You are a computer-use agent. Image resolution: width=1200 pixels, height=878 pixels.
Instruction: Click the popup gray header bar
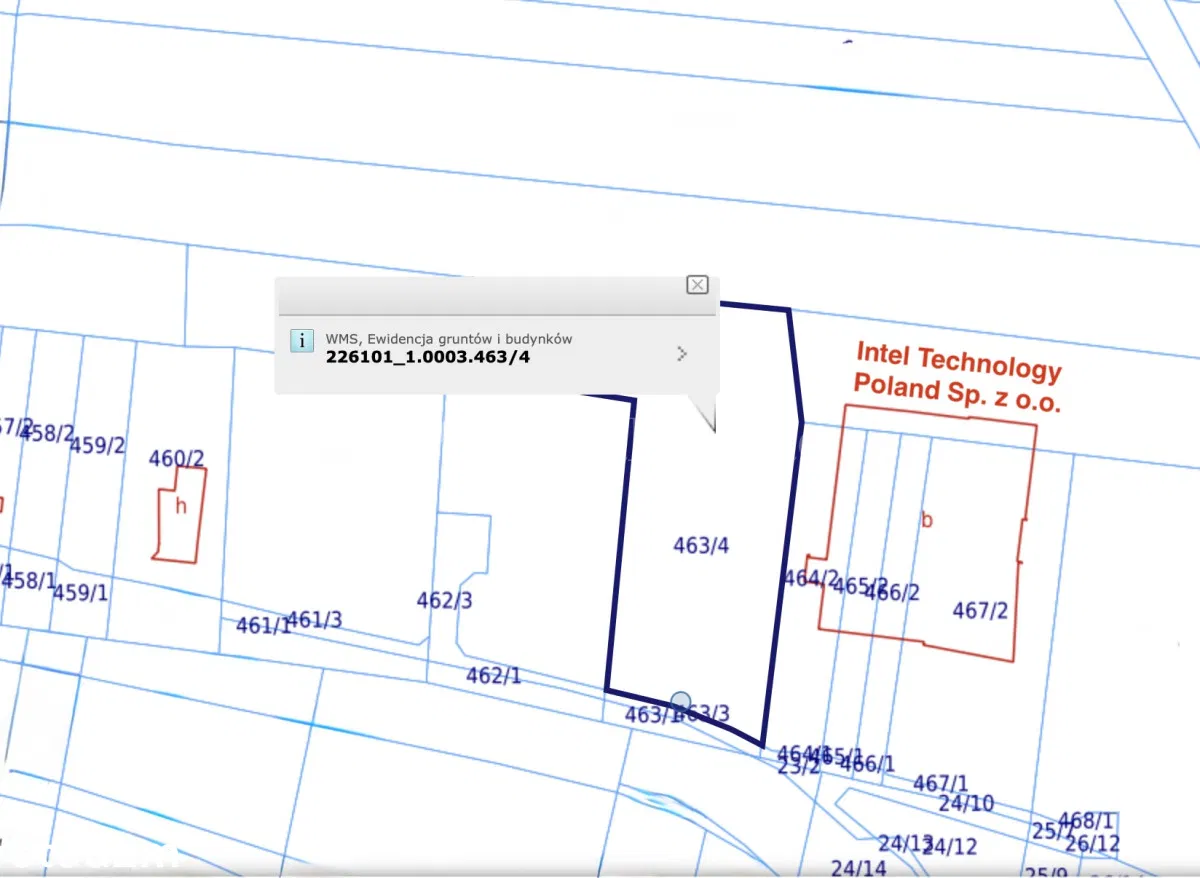coord(480,296)
